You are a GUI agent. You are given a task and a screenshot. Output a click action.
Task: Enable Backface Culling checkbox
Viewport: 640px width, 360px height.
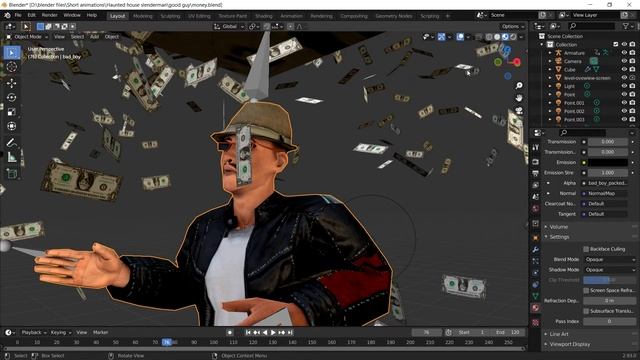[x=586, y=249]
